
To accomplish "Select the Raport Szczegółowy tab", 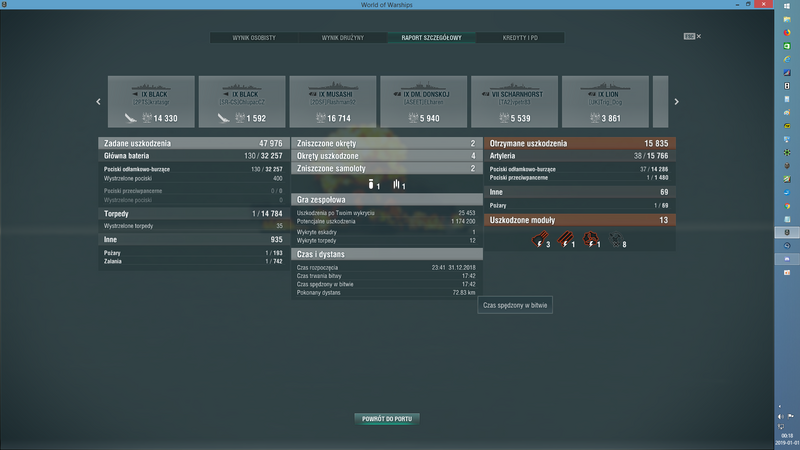I will (432, 38).
